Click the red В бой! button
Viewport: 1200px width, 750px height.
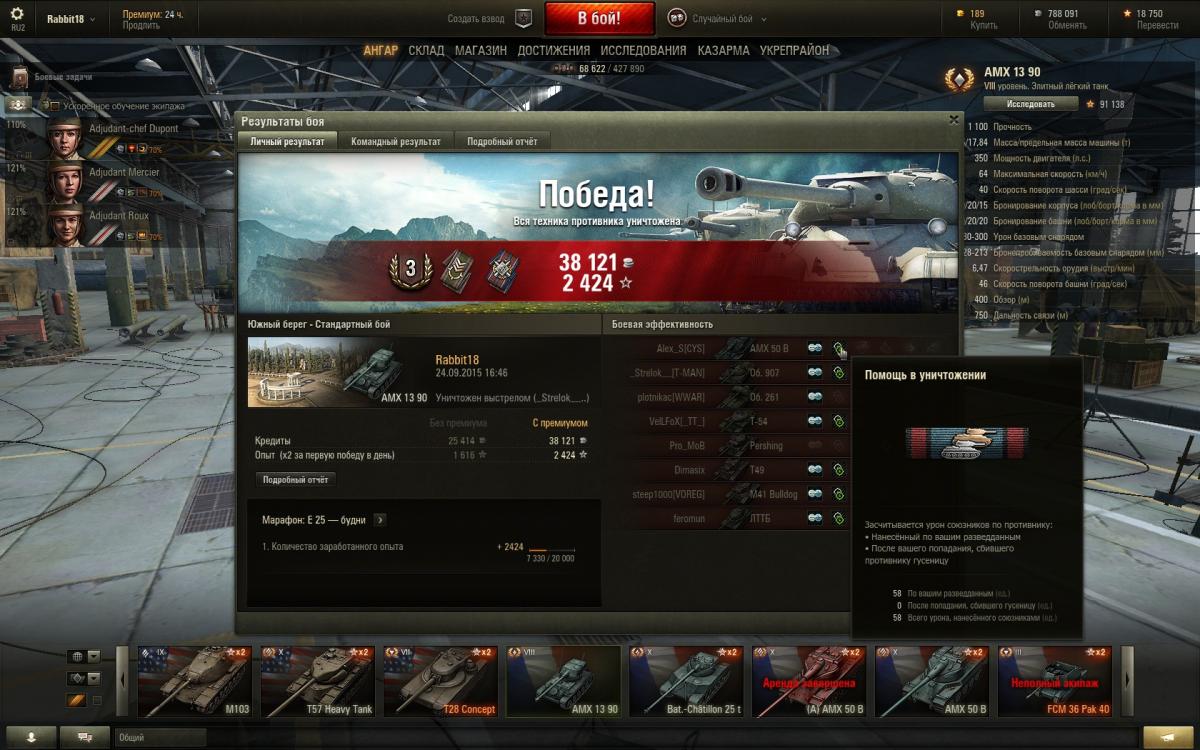600,19
